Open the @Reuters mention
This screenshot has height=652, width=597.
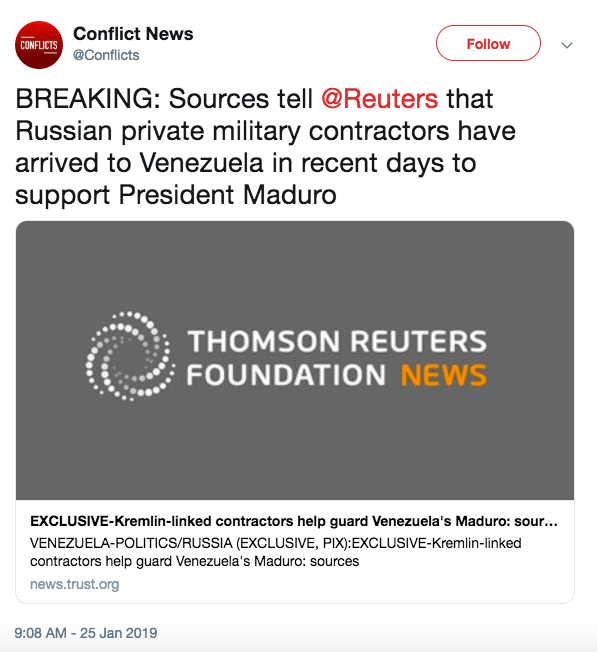(x=380, y=99)
